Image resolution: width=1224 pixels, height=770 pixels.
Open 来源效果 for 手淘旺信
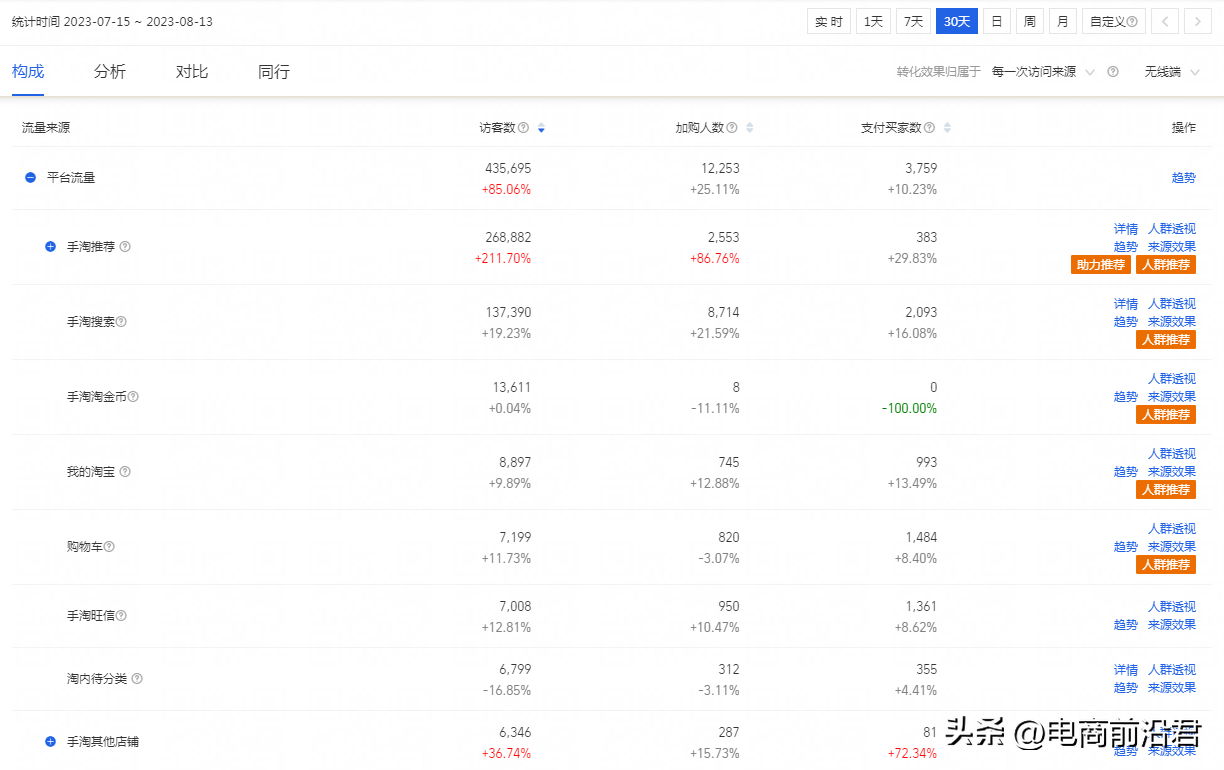coord(1171,625)
